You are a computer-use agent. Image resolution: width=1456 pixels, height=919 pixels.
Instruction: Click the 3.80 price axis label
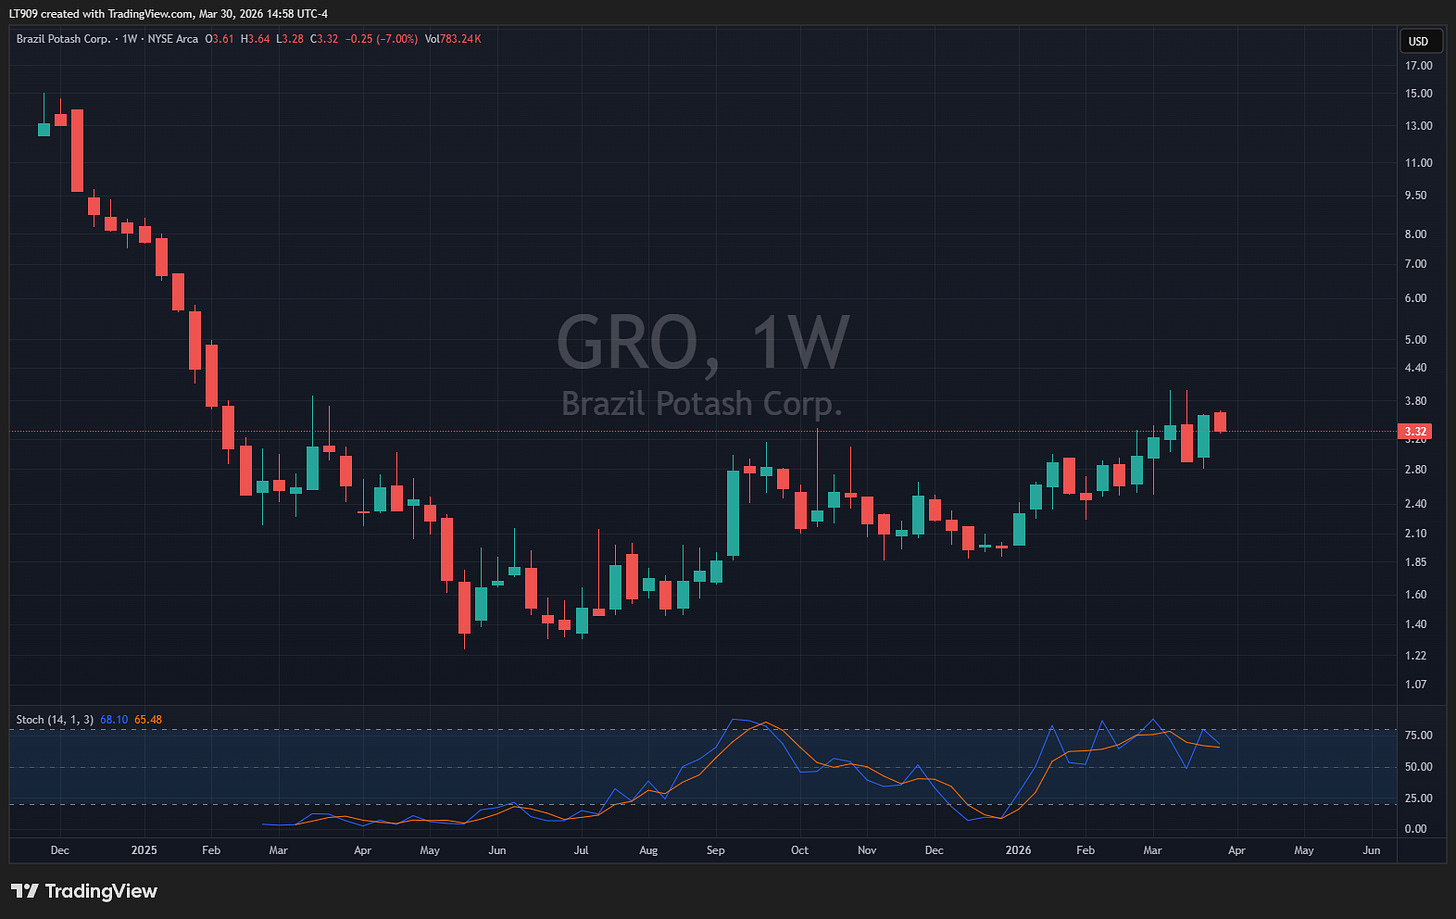pos(1416,401)
